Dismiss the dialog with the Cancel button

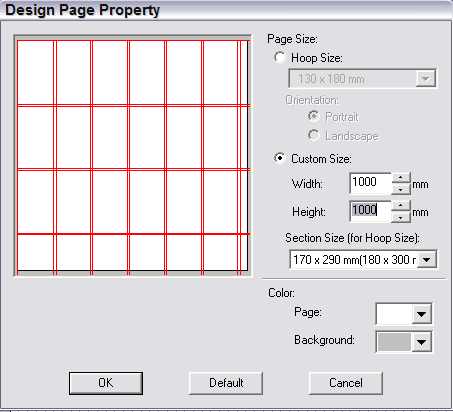[346, 383]
